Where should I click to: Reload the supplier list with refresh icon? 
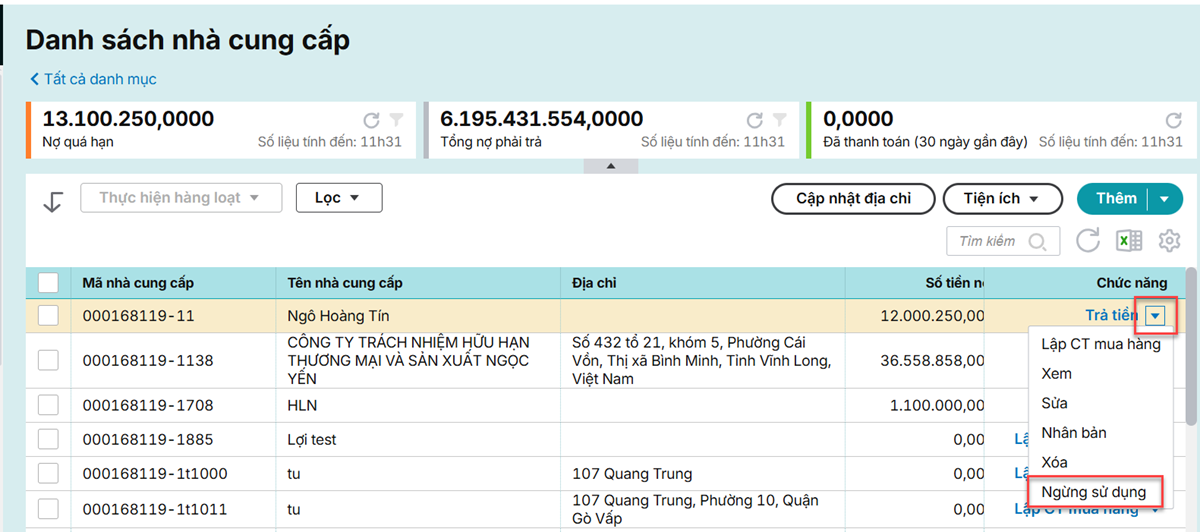[x=1088, y=241]
